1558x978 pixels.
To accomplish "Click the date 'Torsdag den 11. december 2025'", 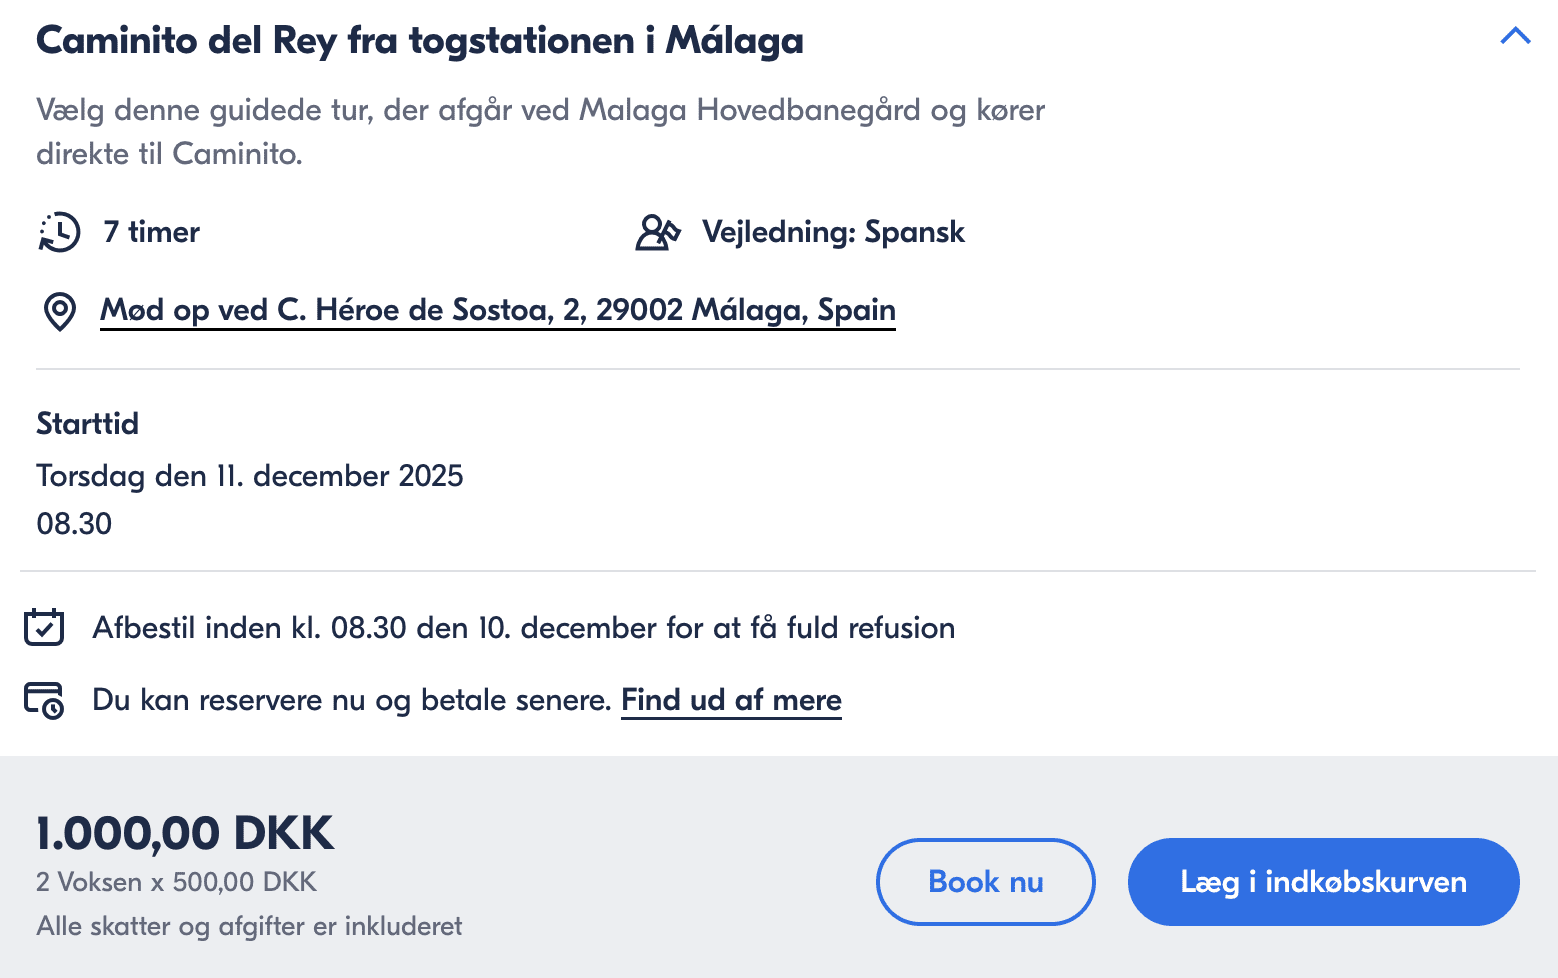I will click(250, 475).
